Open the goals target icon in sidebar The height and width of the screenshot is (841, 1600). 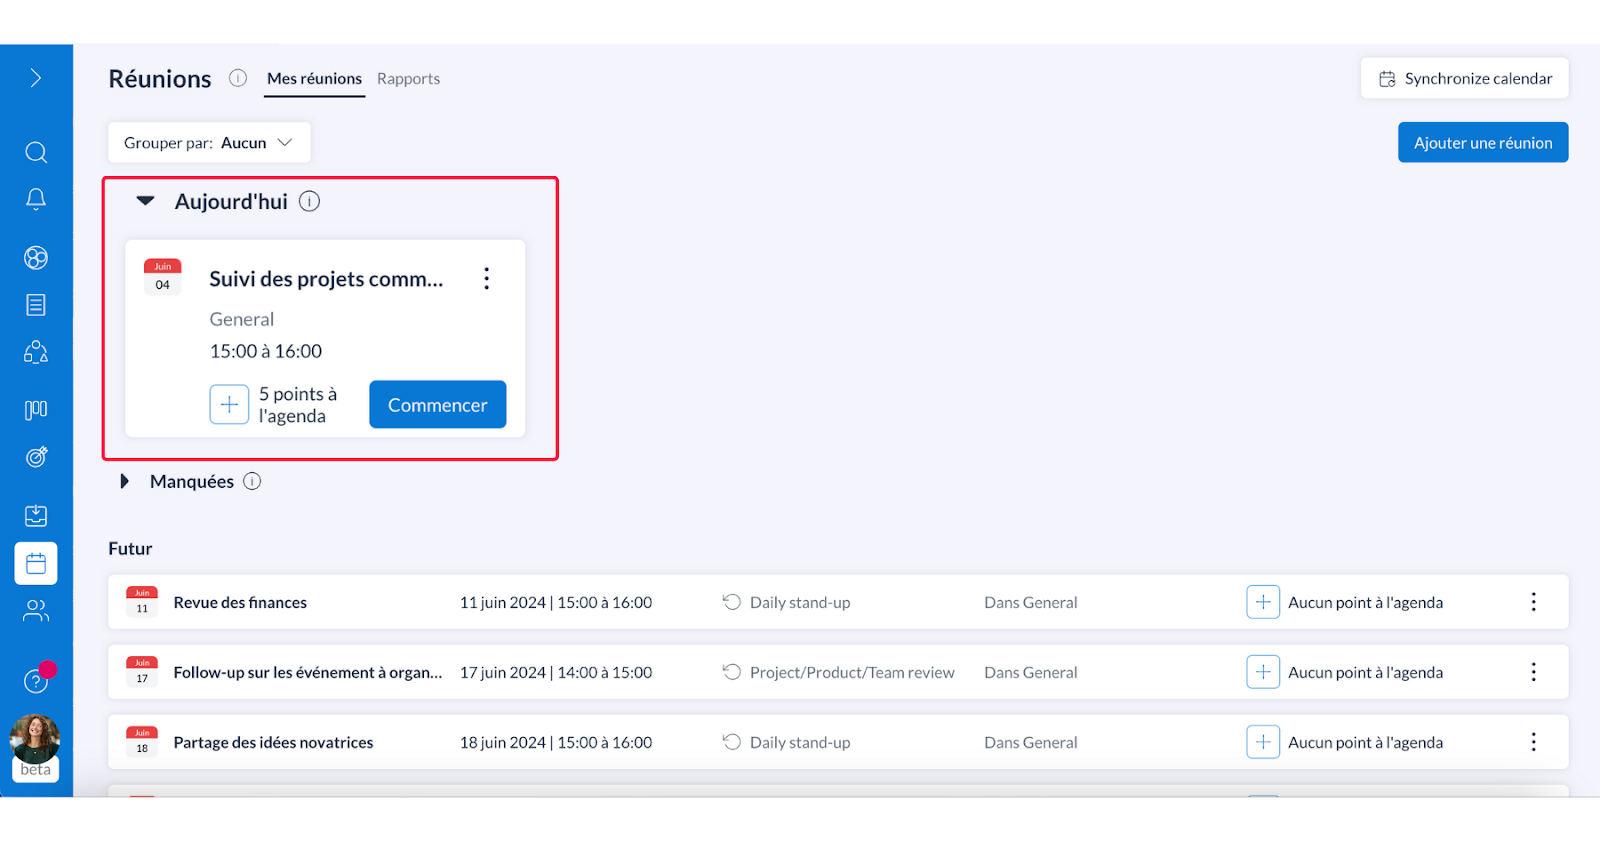[x=36, y=457]
